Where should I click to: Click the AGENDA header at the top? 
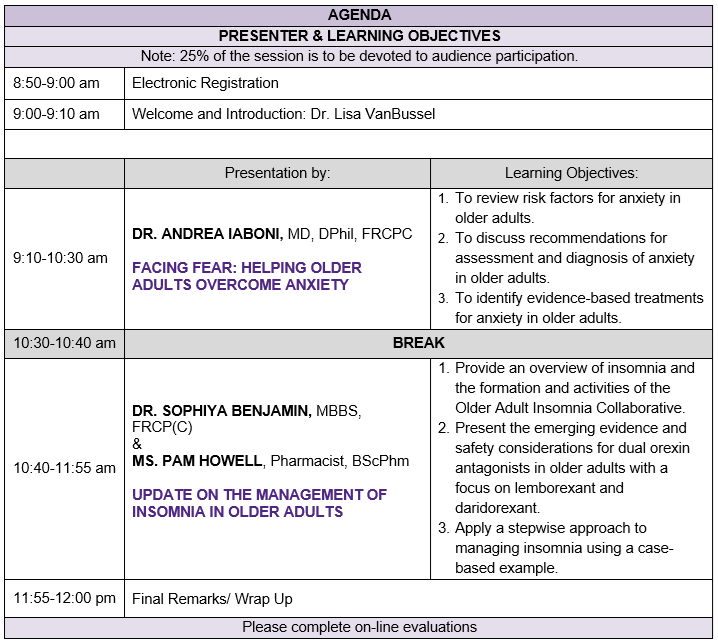(359, 15)
